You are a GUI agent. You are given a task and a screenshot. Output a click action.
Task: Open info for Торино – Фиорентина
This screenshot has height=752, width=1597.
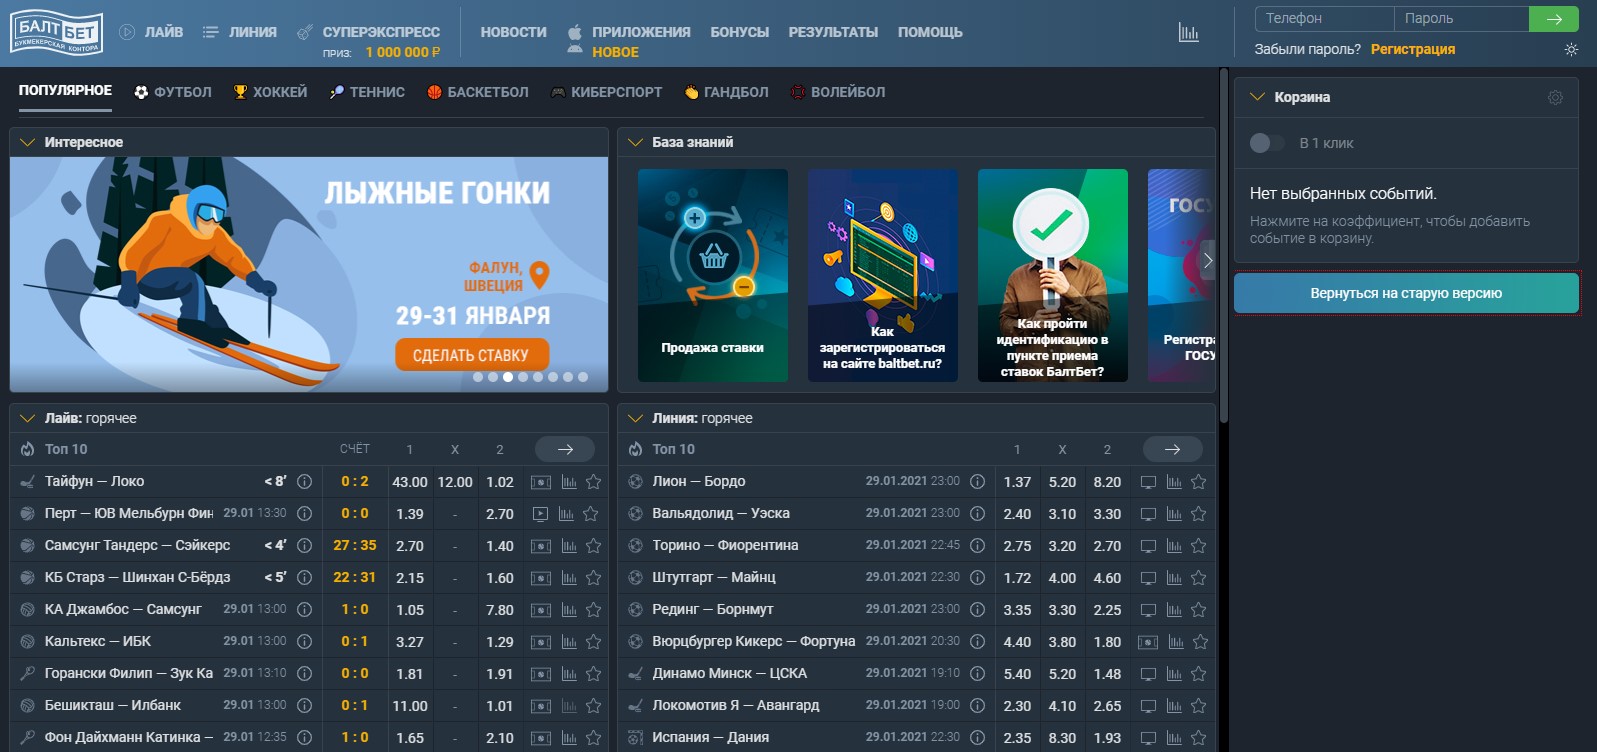(978, 546)
